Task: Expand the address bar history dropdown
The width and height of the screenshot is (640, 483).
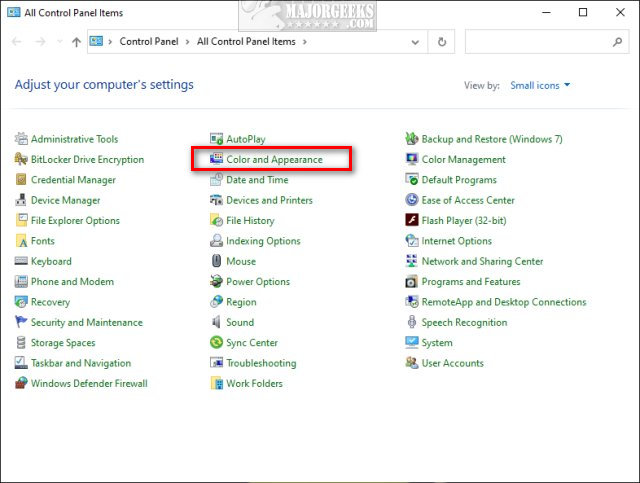Action: [x=415, y=42]
